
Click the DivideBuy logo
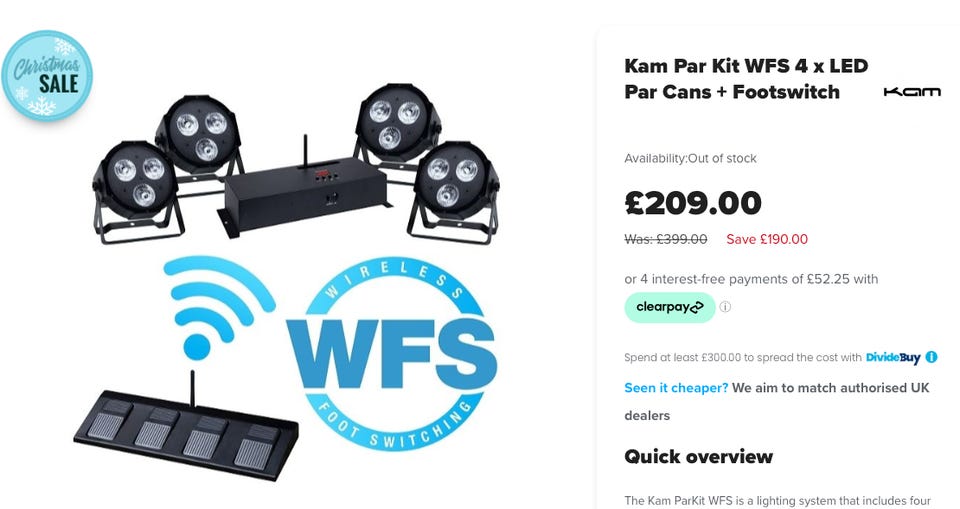click(893, 357)
